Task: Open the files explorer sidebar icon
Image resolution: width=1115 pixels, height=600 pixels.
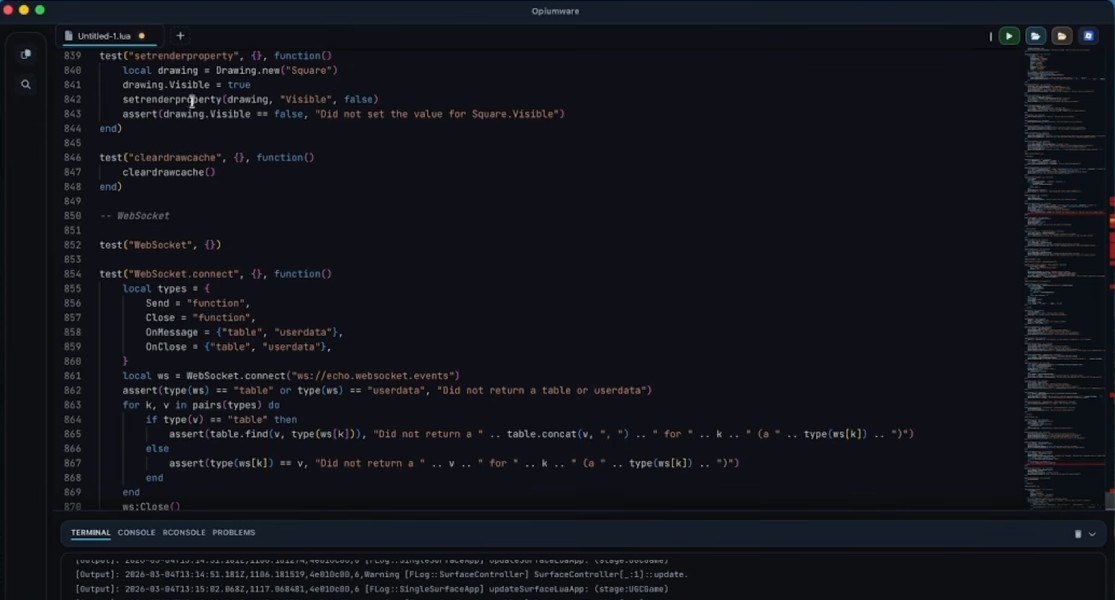Action: [26, 55]
